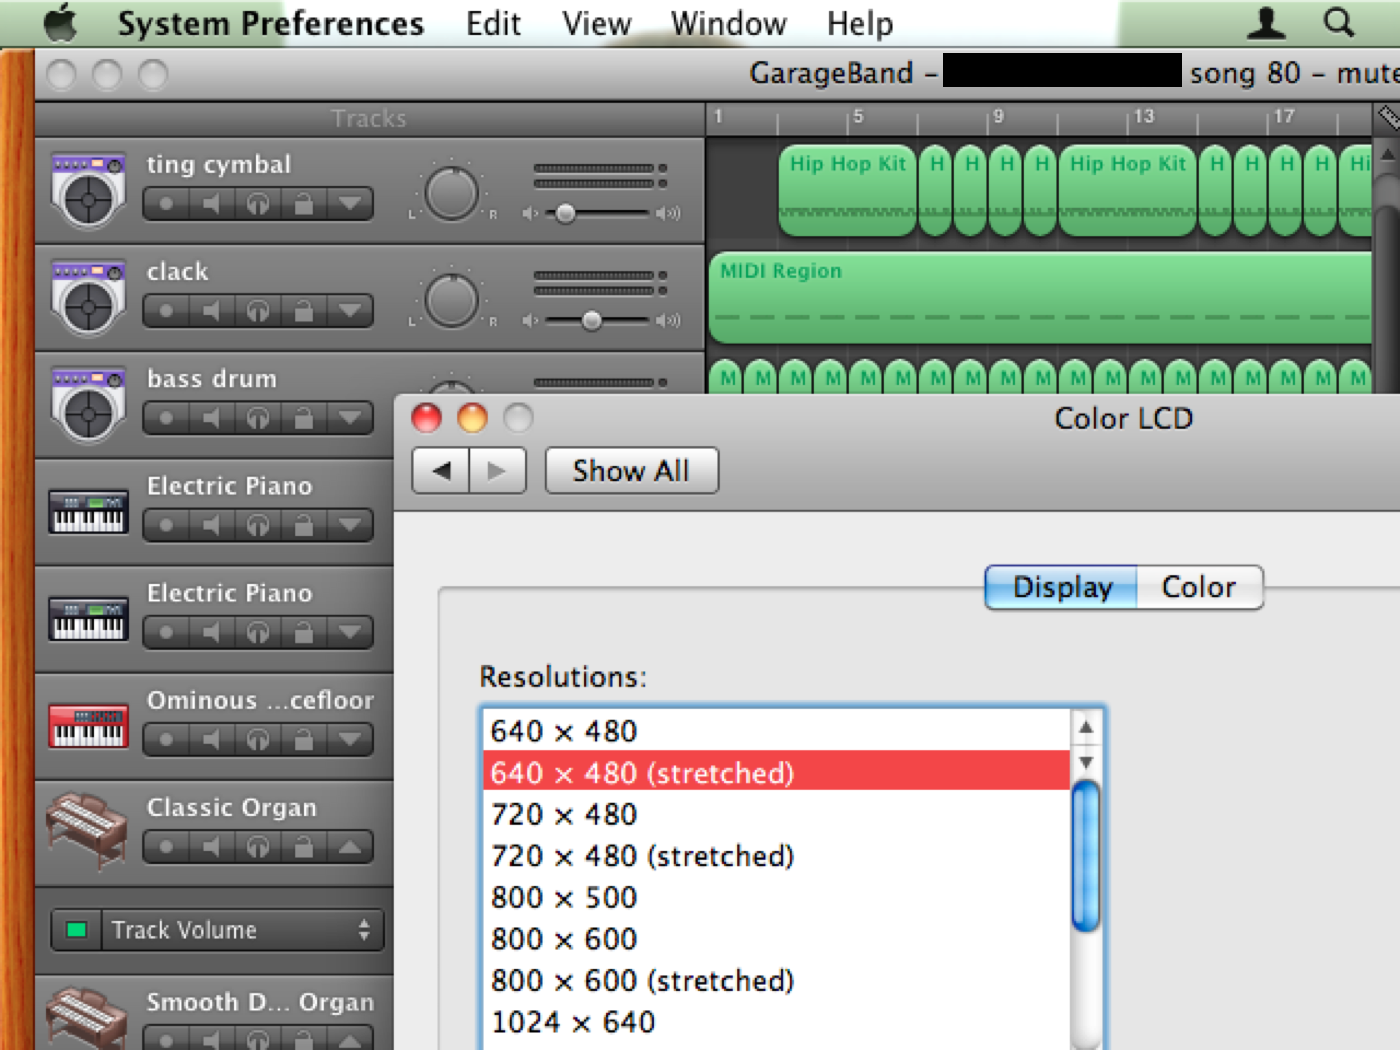Viewport: 1400px width, 1050px height.
Task: Select the Ominous red keyboard icon
Action: pos(89,726)
